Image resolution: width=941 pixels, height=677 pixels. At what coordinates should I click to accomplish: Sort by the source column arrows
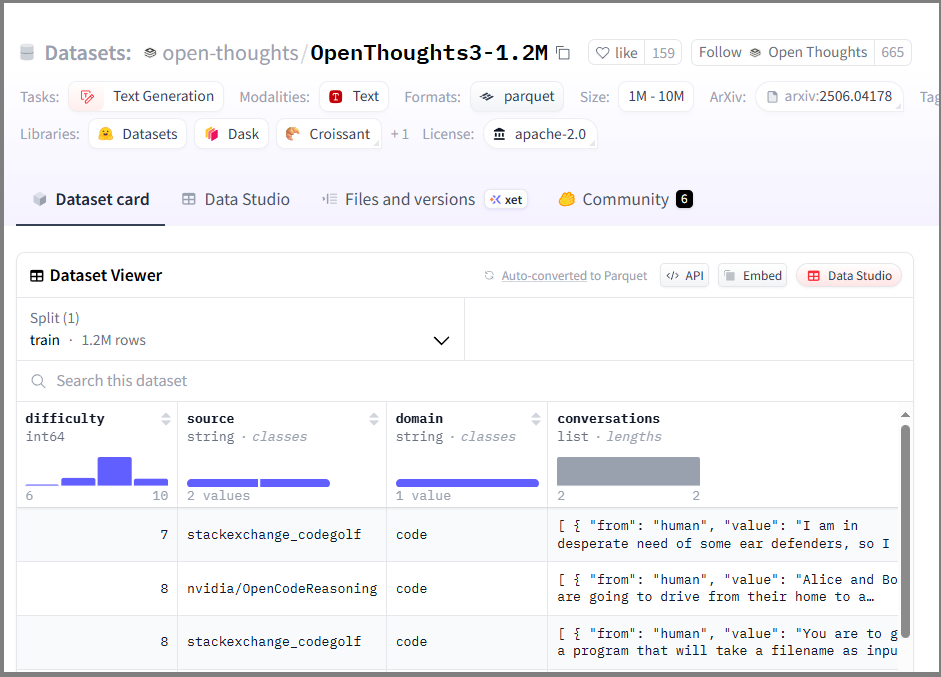click(x=374, y=419)
